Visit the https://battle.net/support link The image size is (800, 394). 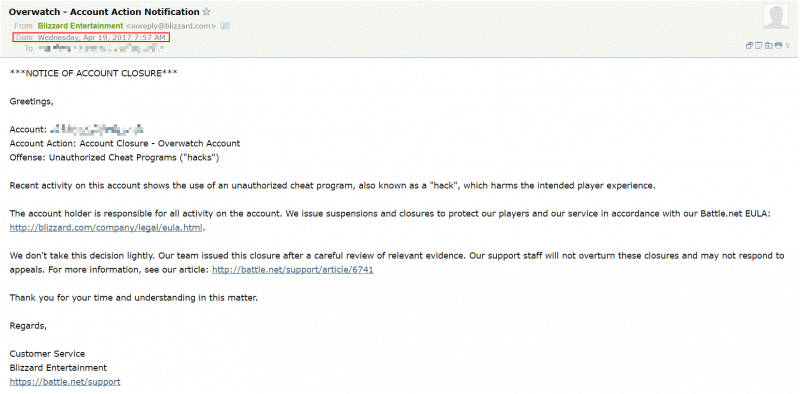[x=65, y=381]
